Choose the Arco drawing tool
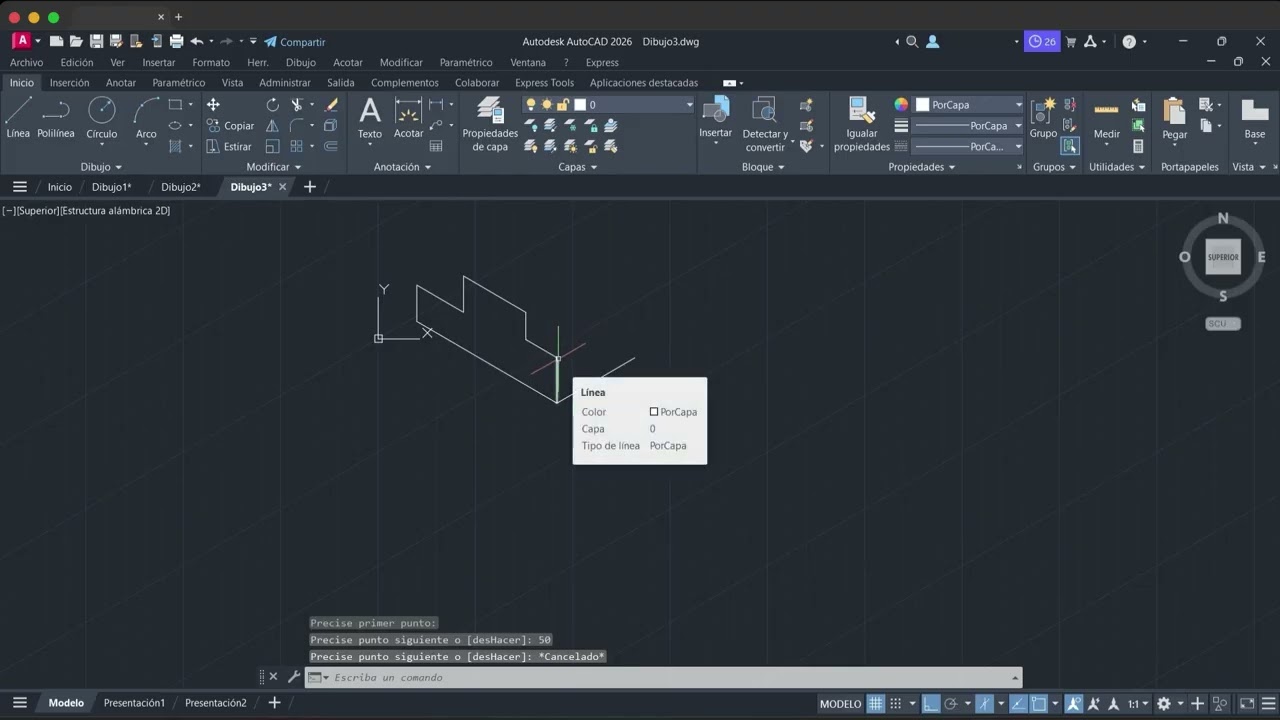 tap(146, 118)
